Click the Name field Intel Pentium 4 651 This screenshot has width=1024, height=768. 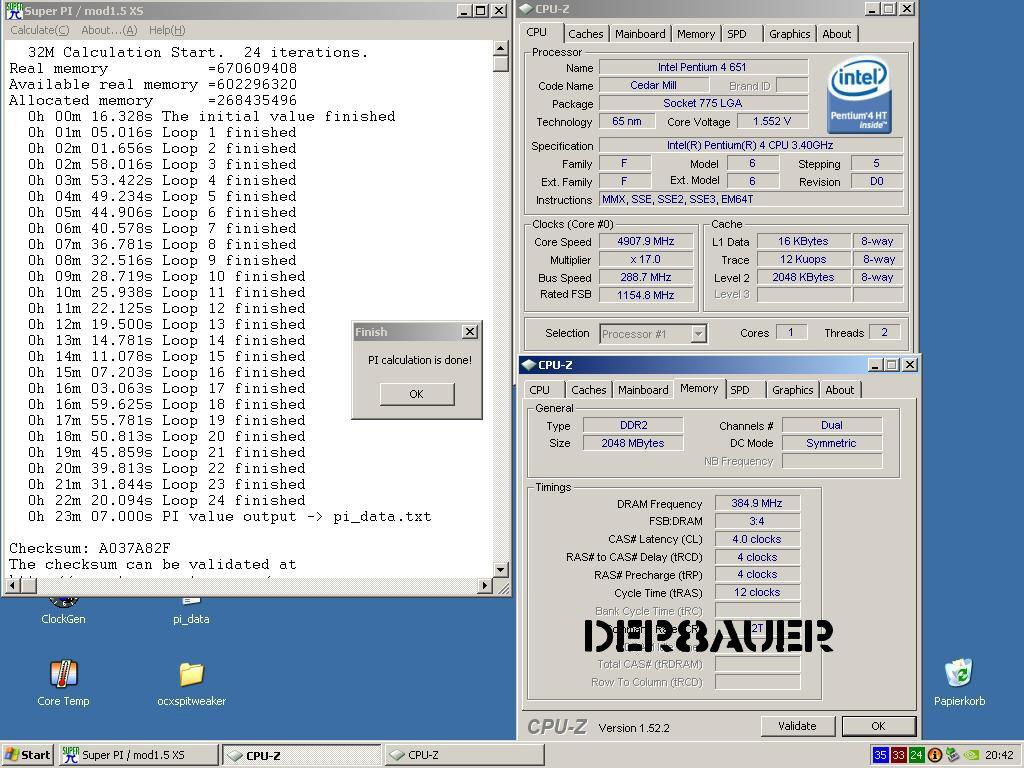[703, 67]
